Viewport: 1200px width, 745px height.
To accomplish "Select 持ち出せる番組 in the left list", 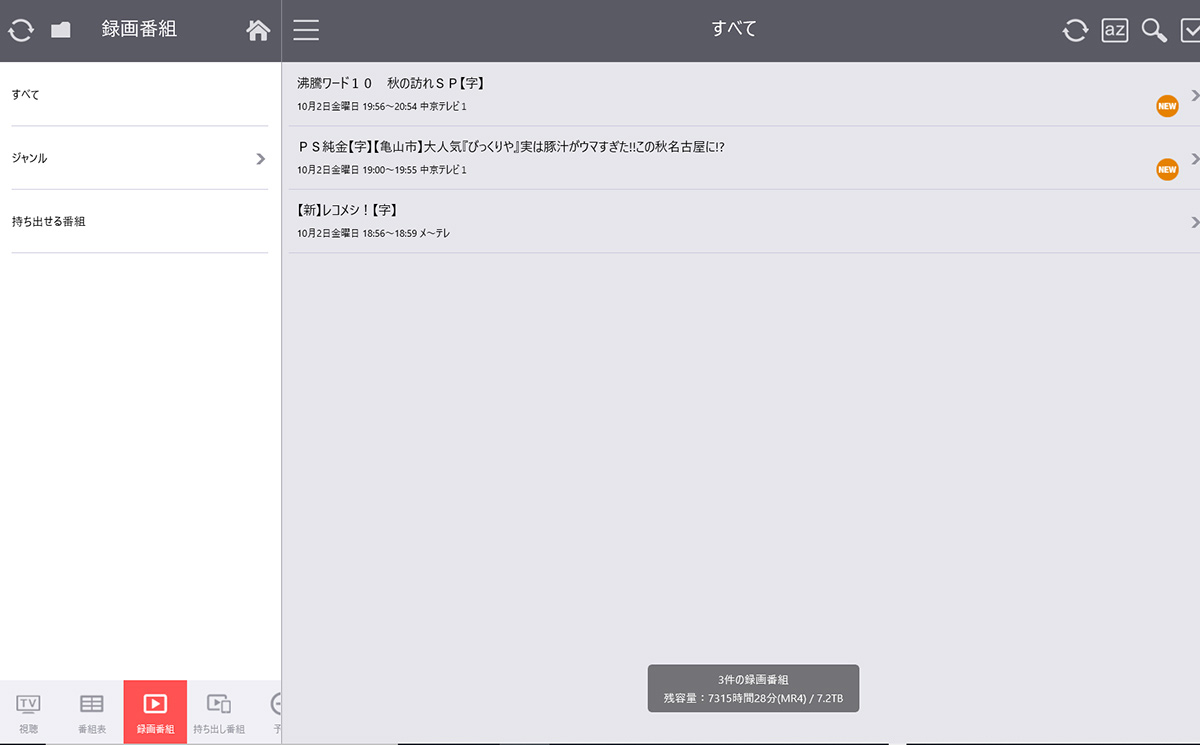I will [x=139, y=221].
